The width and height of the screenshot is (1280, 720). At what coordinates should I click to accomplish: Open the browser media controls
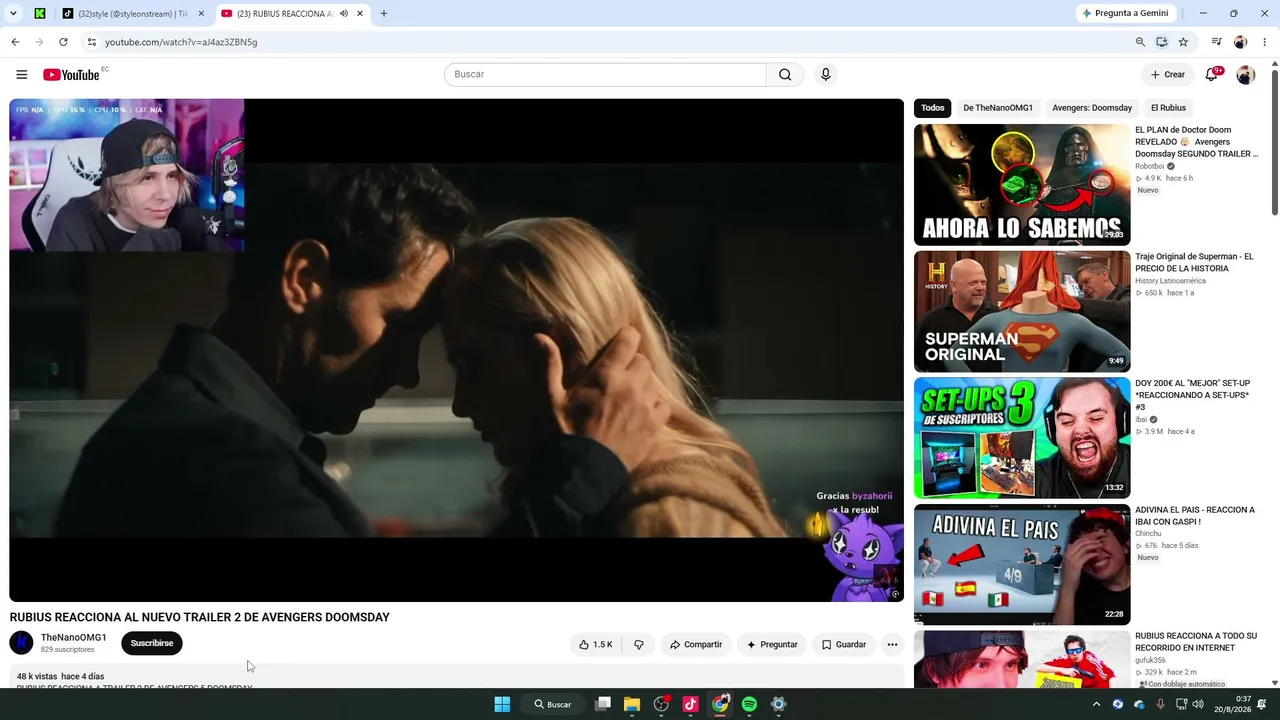[x=1216, y=42]
